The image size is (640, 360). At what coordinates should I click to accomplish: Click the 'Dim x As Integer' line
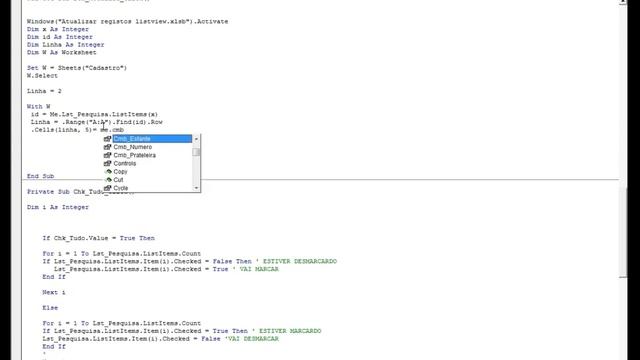click(58, 29)
